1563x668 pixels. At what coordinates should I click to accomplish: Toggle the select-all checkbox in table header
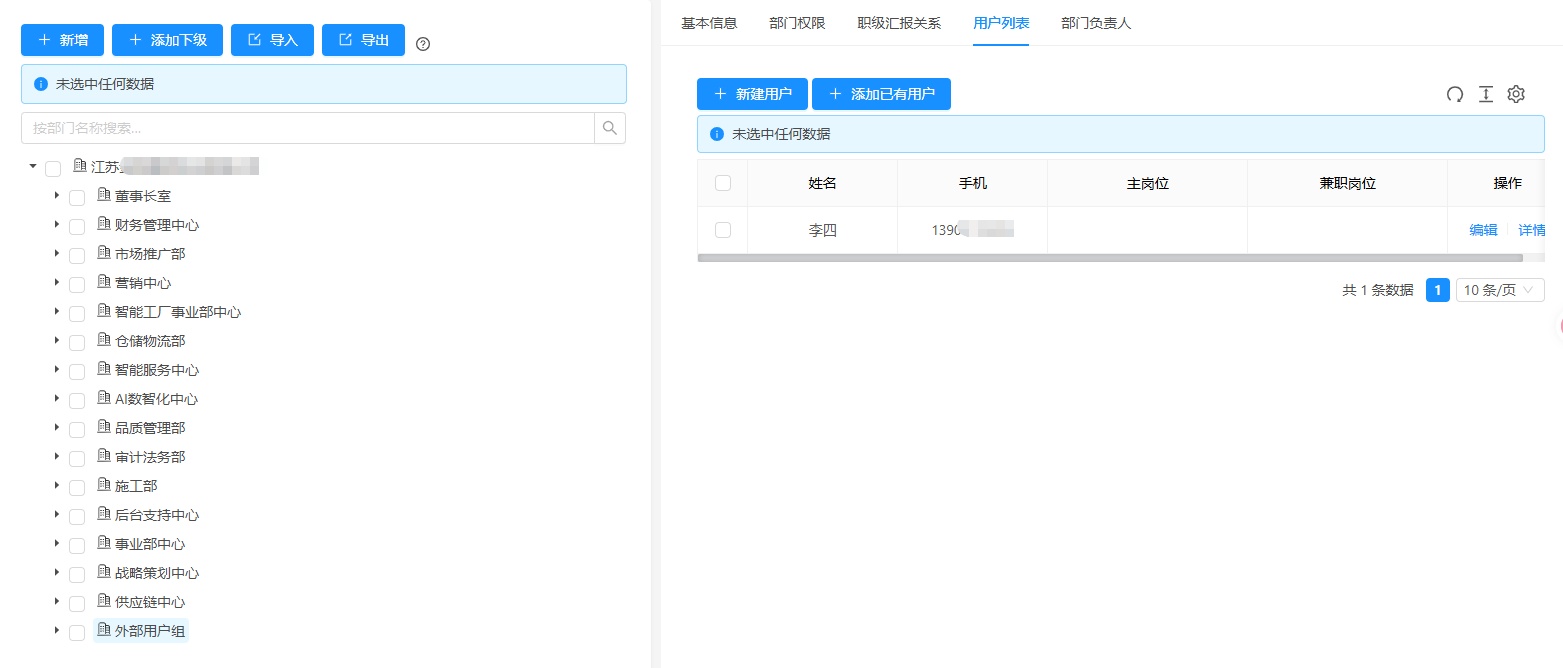coord(723,183)
